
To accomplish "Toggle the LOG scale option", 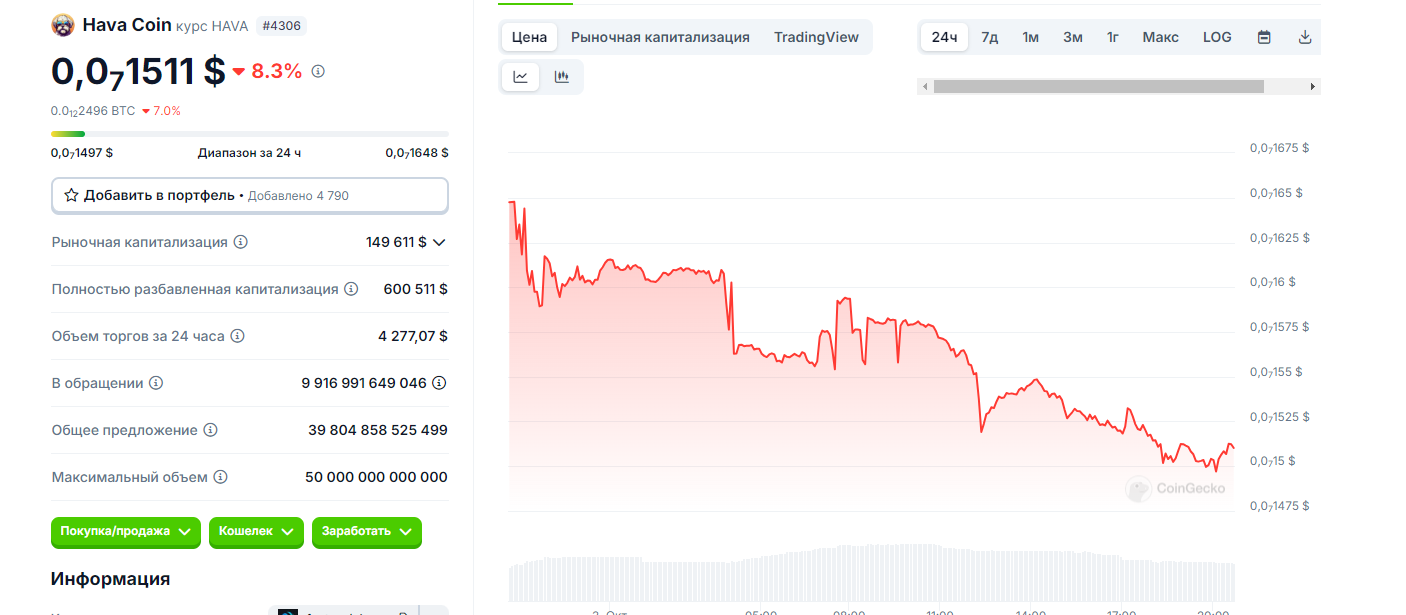I will click(x=1217, y=37).
